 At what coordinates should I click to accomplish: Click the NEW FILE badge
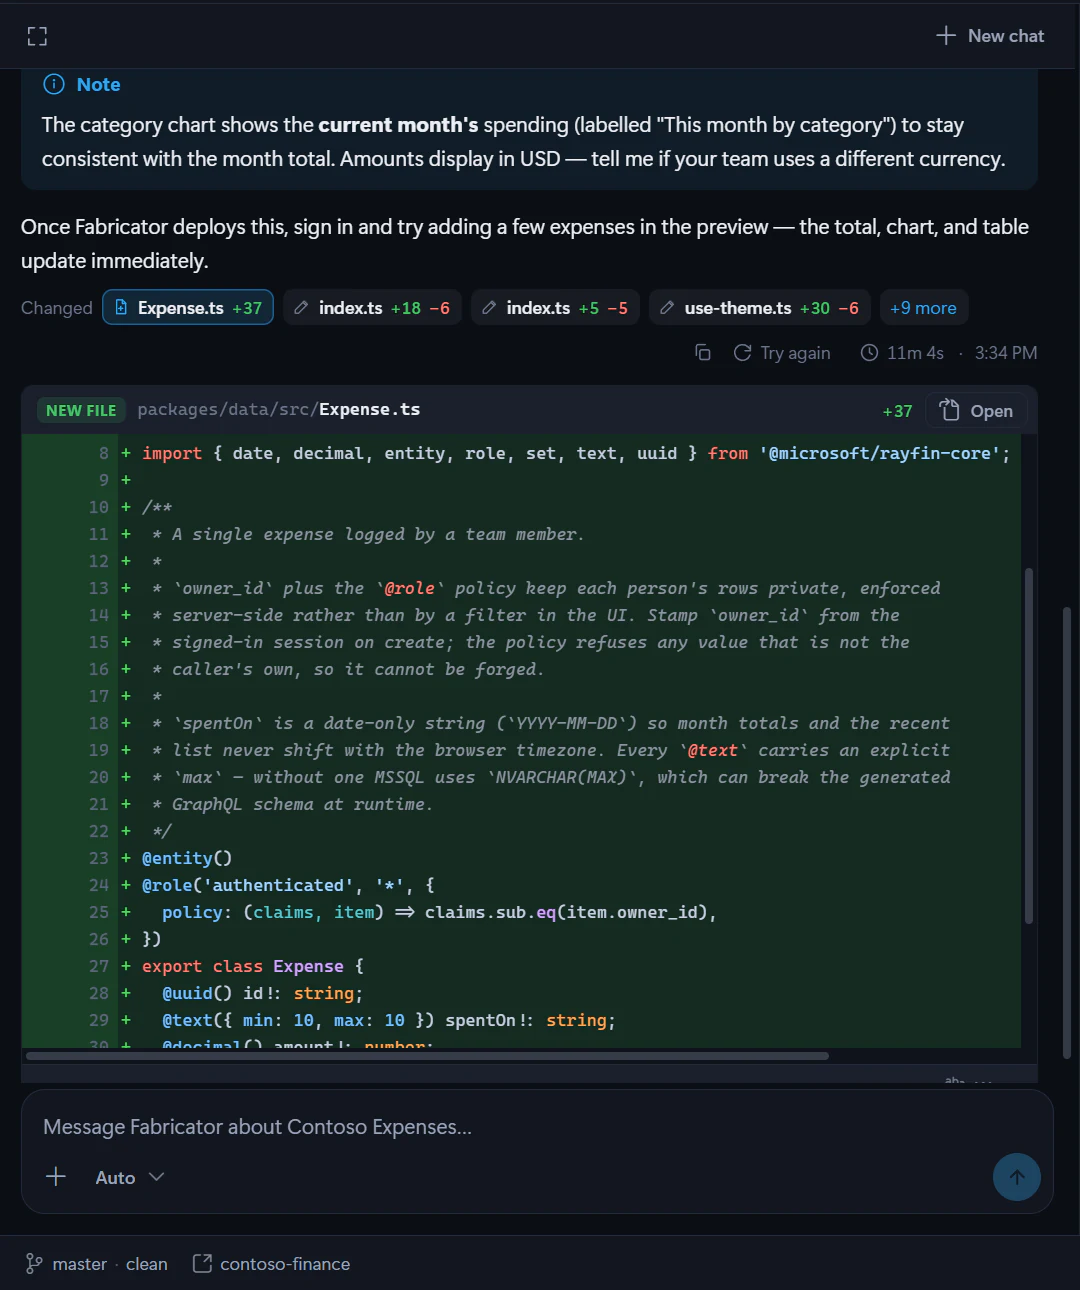click(81, 410)
